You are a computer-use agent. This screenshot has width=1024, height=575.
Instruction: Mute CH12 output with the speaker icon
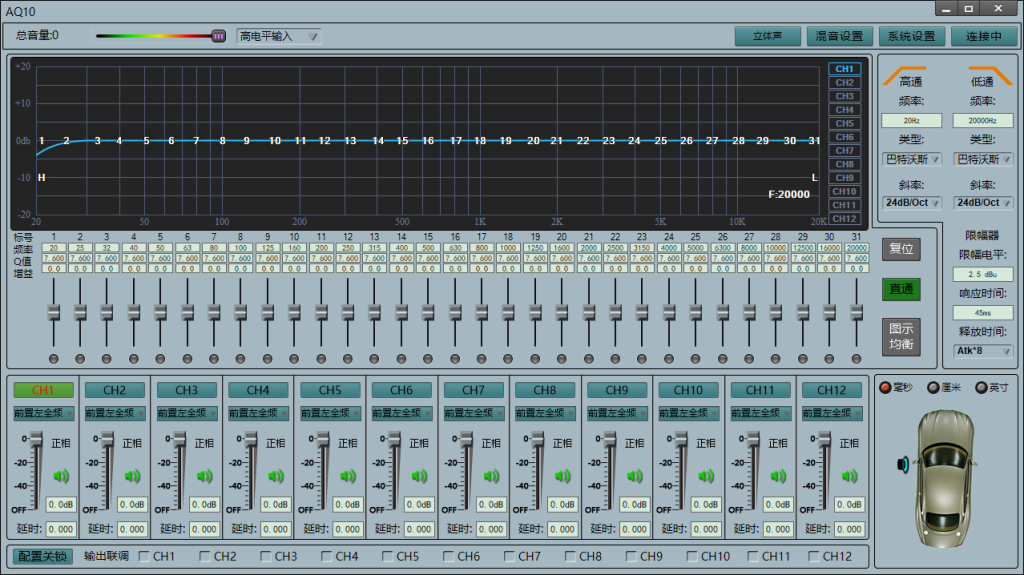click(x=849, y=476)
